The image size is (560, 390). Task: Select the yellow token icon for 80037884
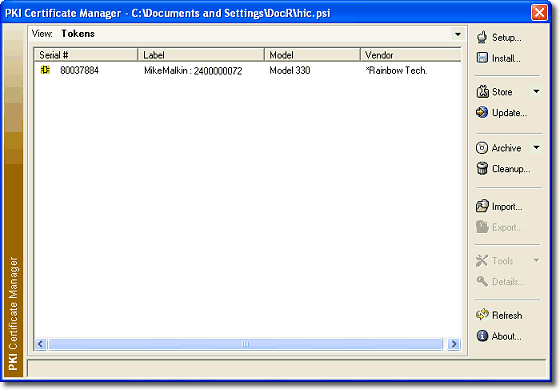pyautogui.click(x=45, y=70)
